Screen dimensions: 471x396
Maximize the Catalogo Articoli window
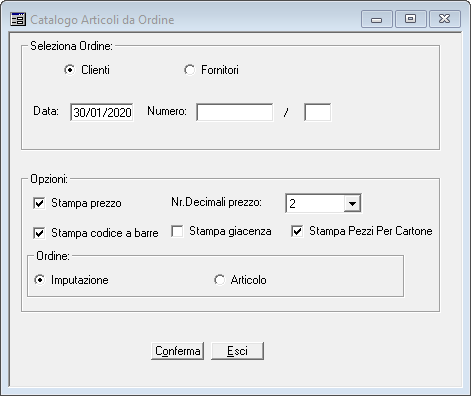tap(411, 19)
